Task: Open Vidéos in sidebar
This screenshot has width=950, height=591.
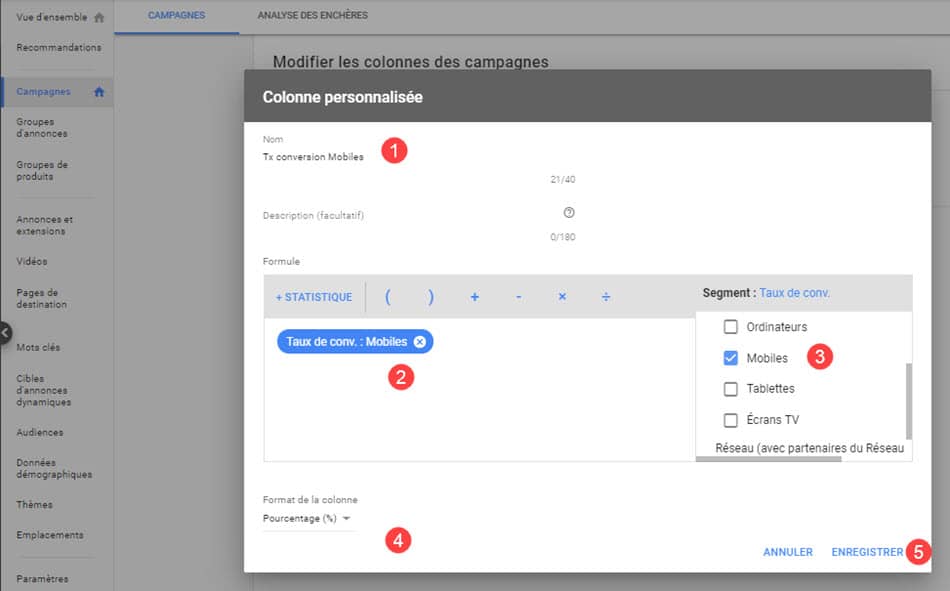Action: click(x=32, y=262)
